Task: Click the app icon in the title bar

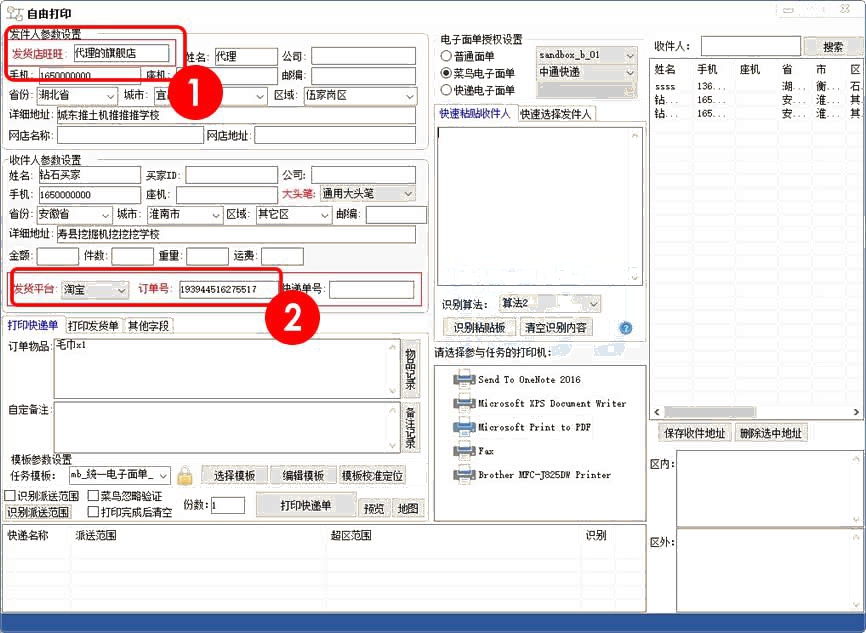Action: click(11, 10)
